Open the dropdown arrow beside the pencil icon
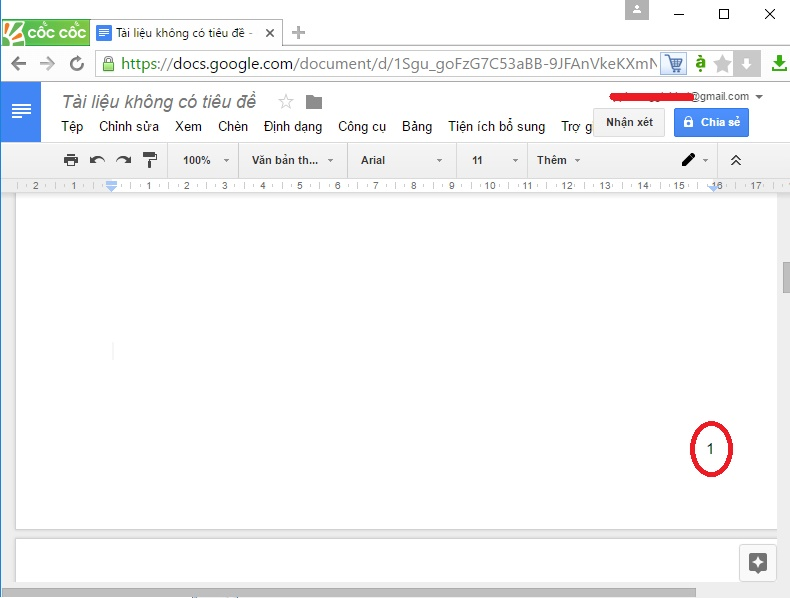The height and width of the screenshot is (598, 790). click(x=705, y=161)
